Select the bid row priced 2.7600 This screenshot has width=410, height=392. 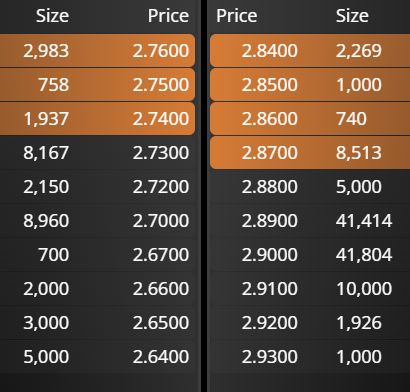(97, 51)
